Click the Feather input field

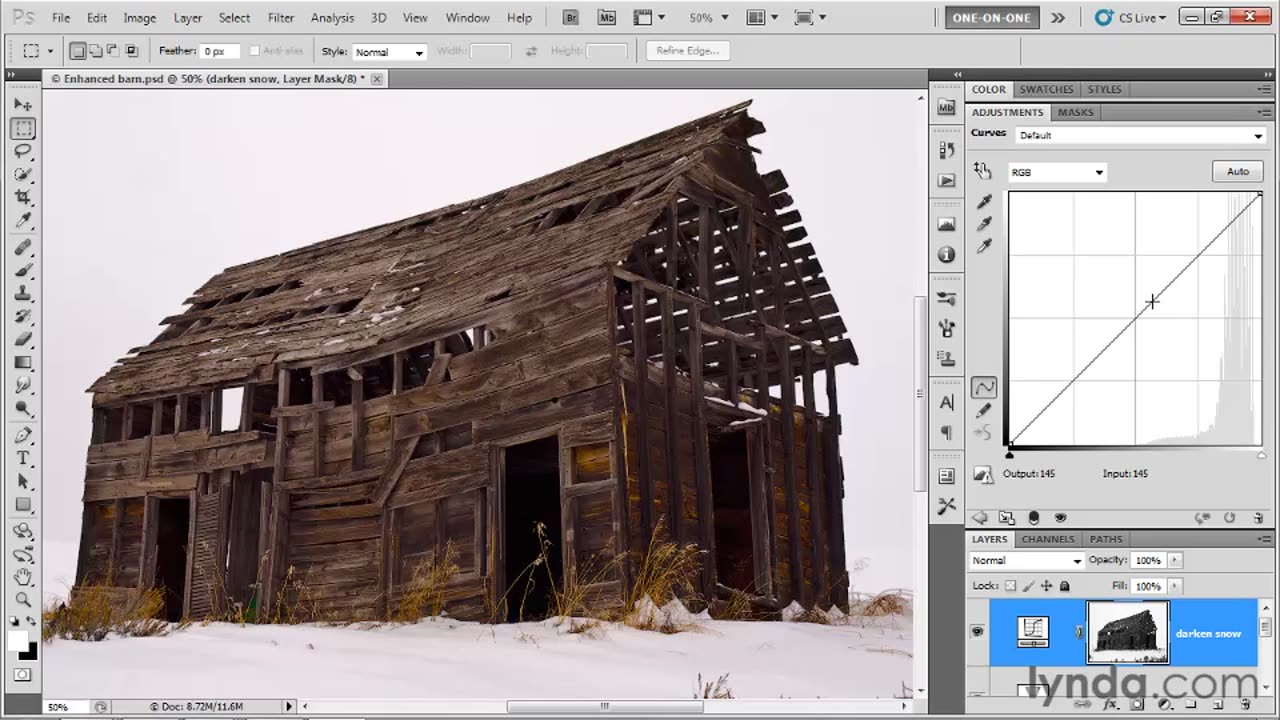coord(221,51)
